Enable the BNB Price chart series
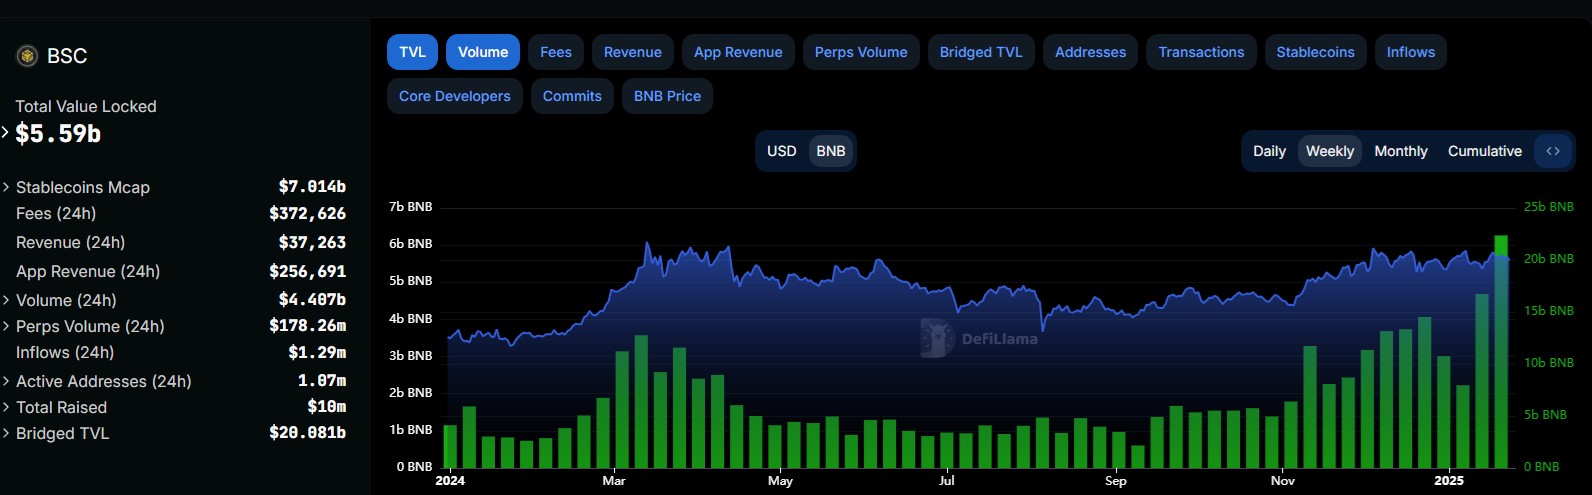This screenshot has width=1592, height=495. click(667, 96)
